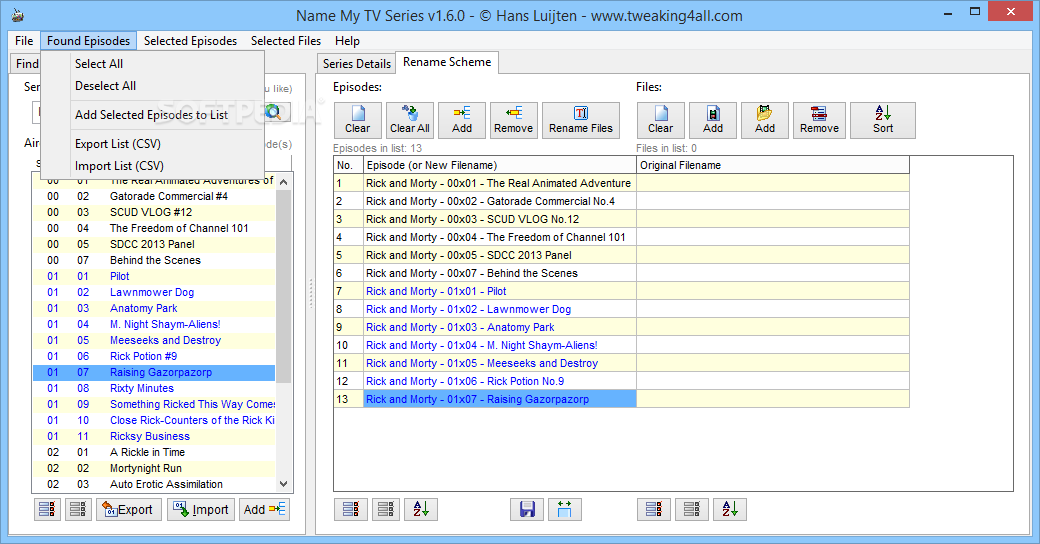Deselect all files icon below Files list
The width and height of the screenshot is (1040, 544).
pos(692,510)
